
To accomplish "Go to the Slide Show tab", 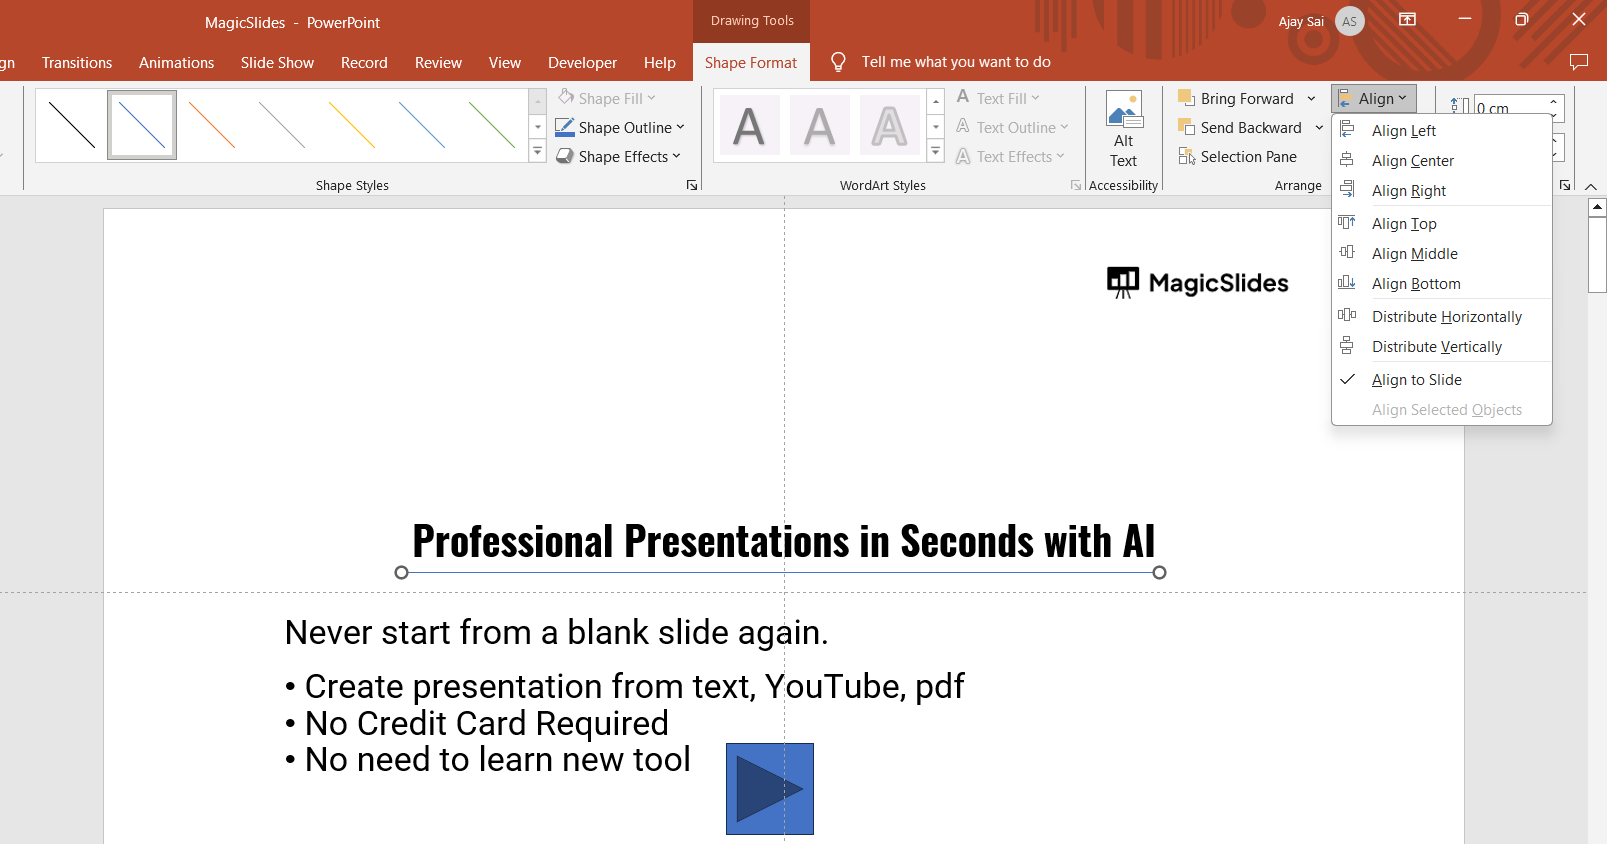I will tap(277, 62).
